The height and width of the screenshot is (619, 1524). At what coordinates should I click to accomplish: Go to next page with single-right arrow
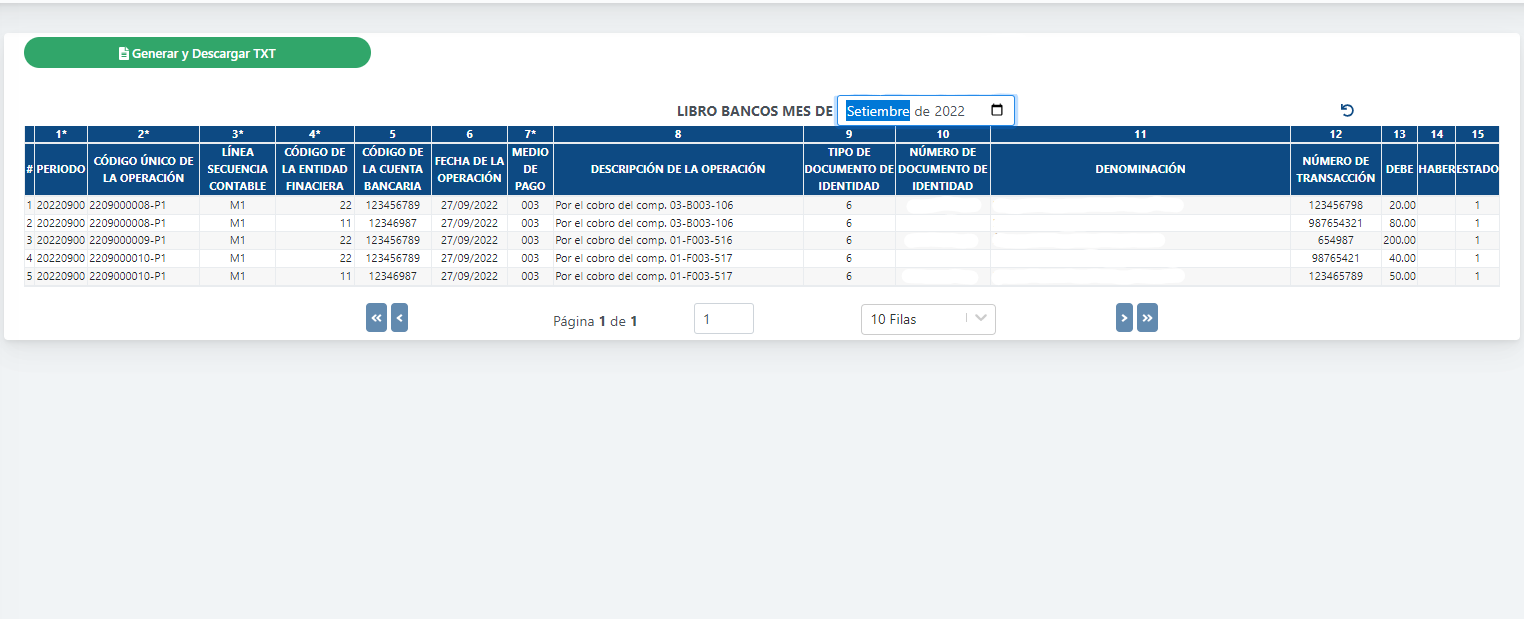coord(1124,318)
